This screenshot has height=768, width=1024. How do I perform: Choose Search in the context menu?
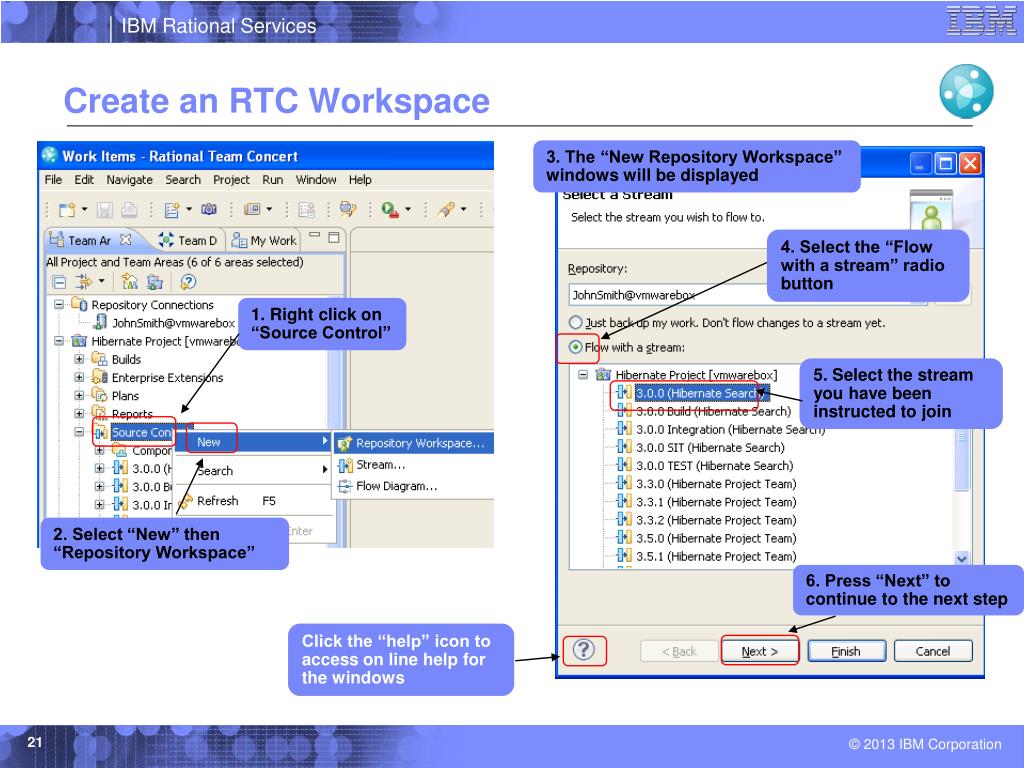(x=252, y=471)
